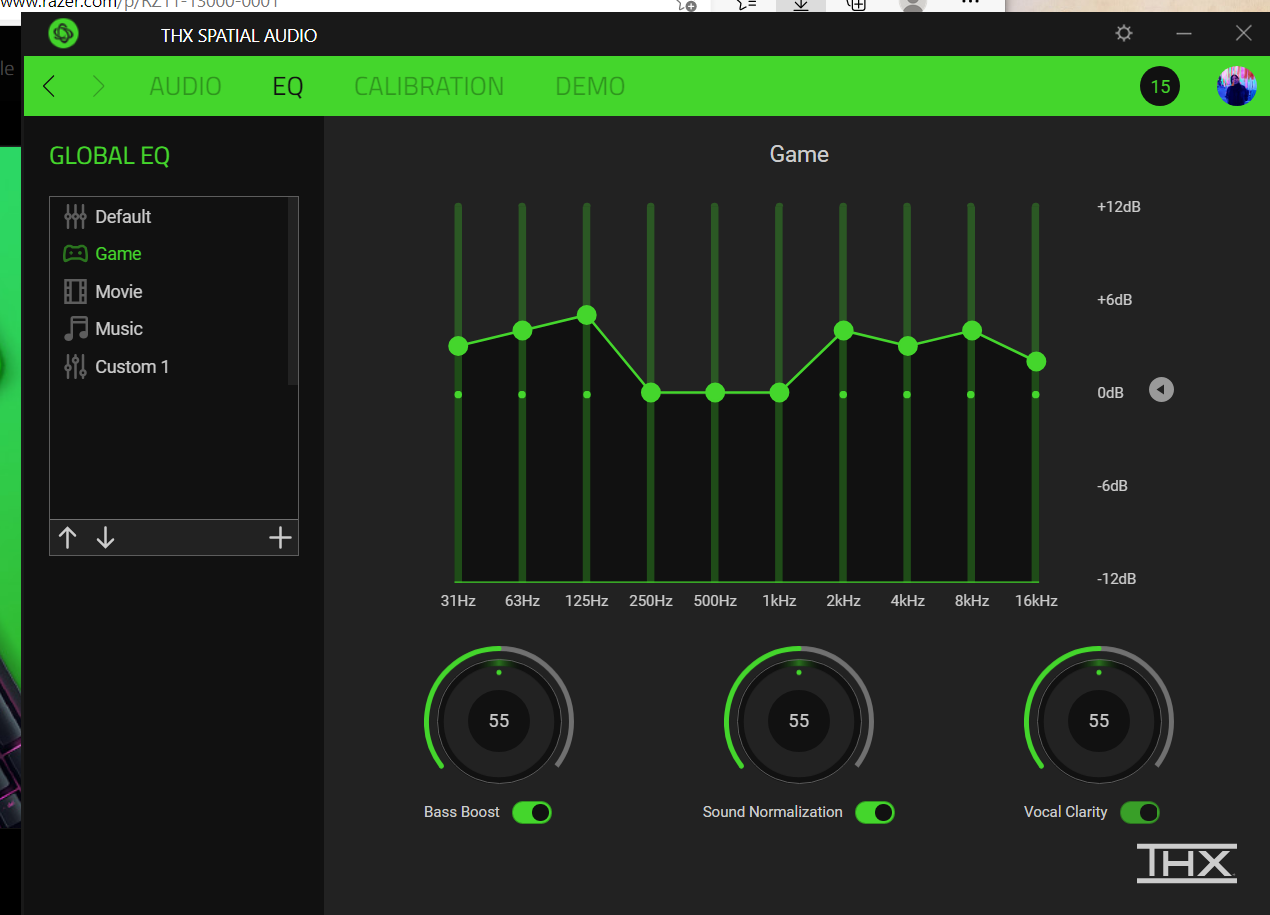Open the user profile avatar
This screenshot has height=915, width=1270.
[x=1237, y=86]
